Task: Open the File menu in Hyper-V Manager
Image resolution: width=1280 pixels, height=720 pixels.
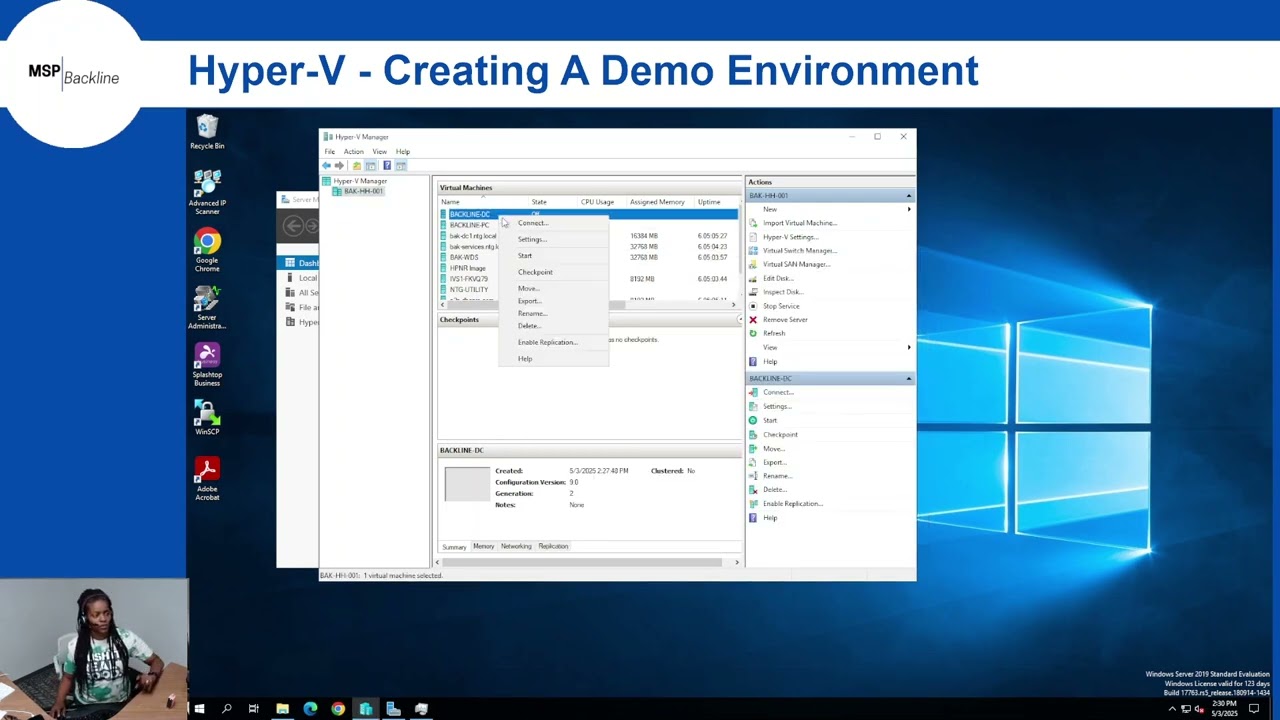Action: click(x=329, y=152)
